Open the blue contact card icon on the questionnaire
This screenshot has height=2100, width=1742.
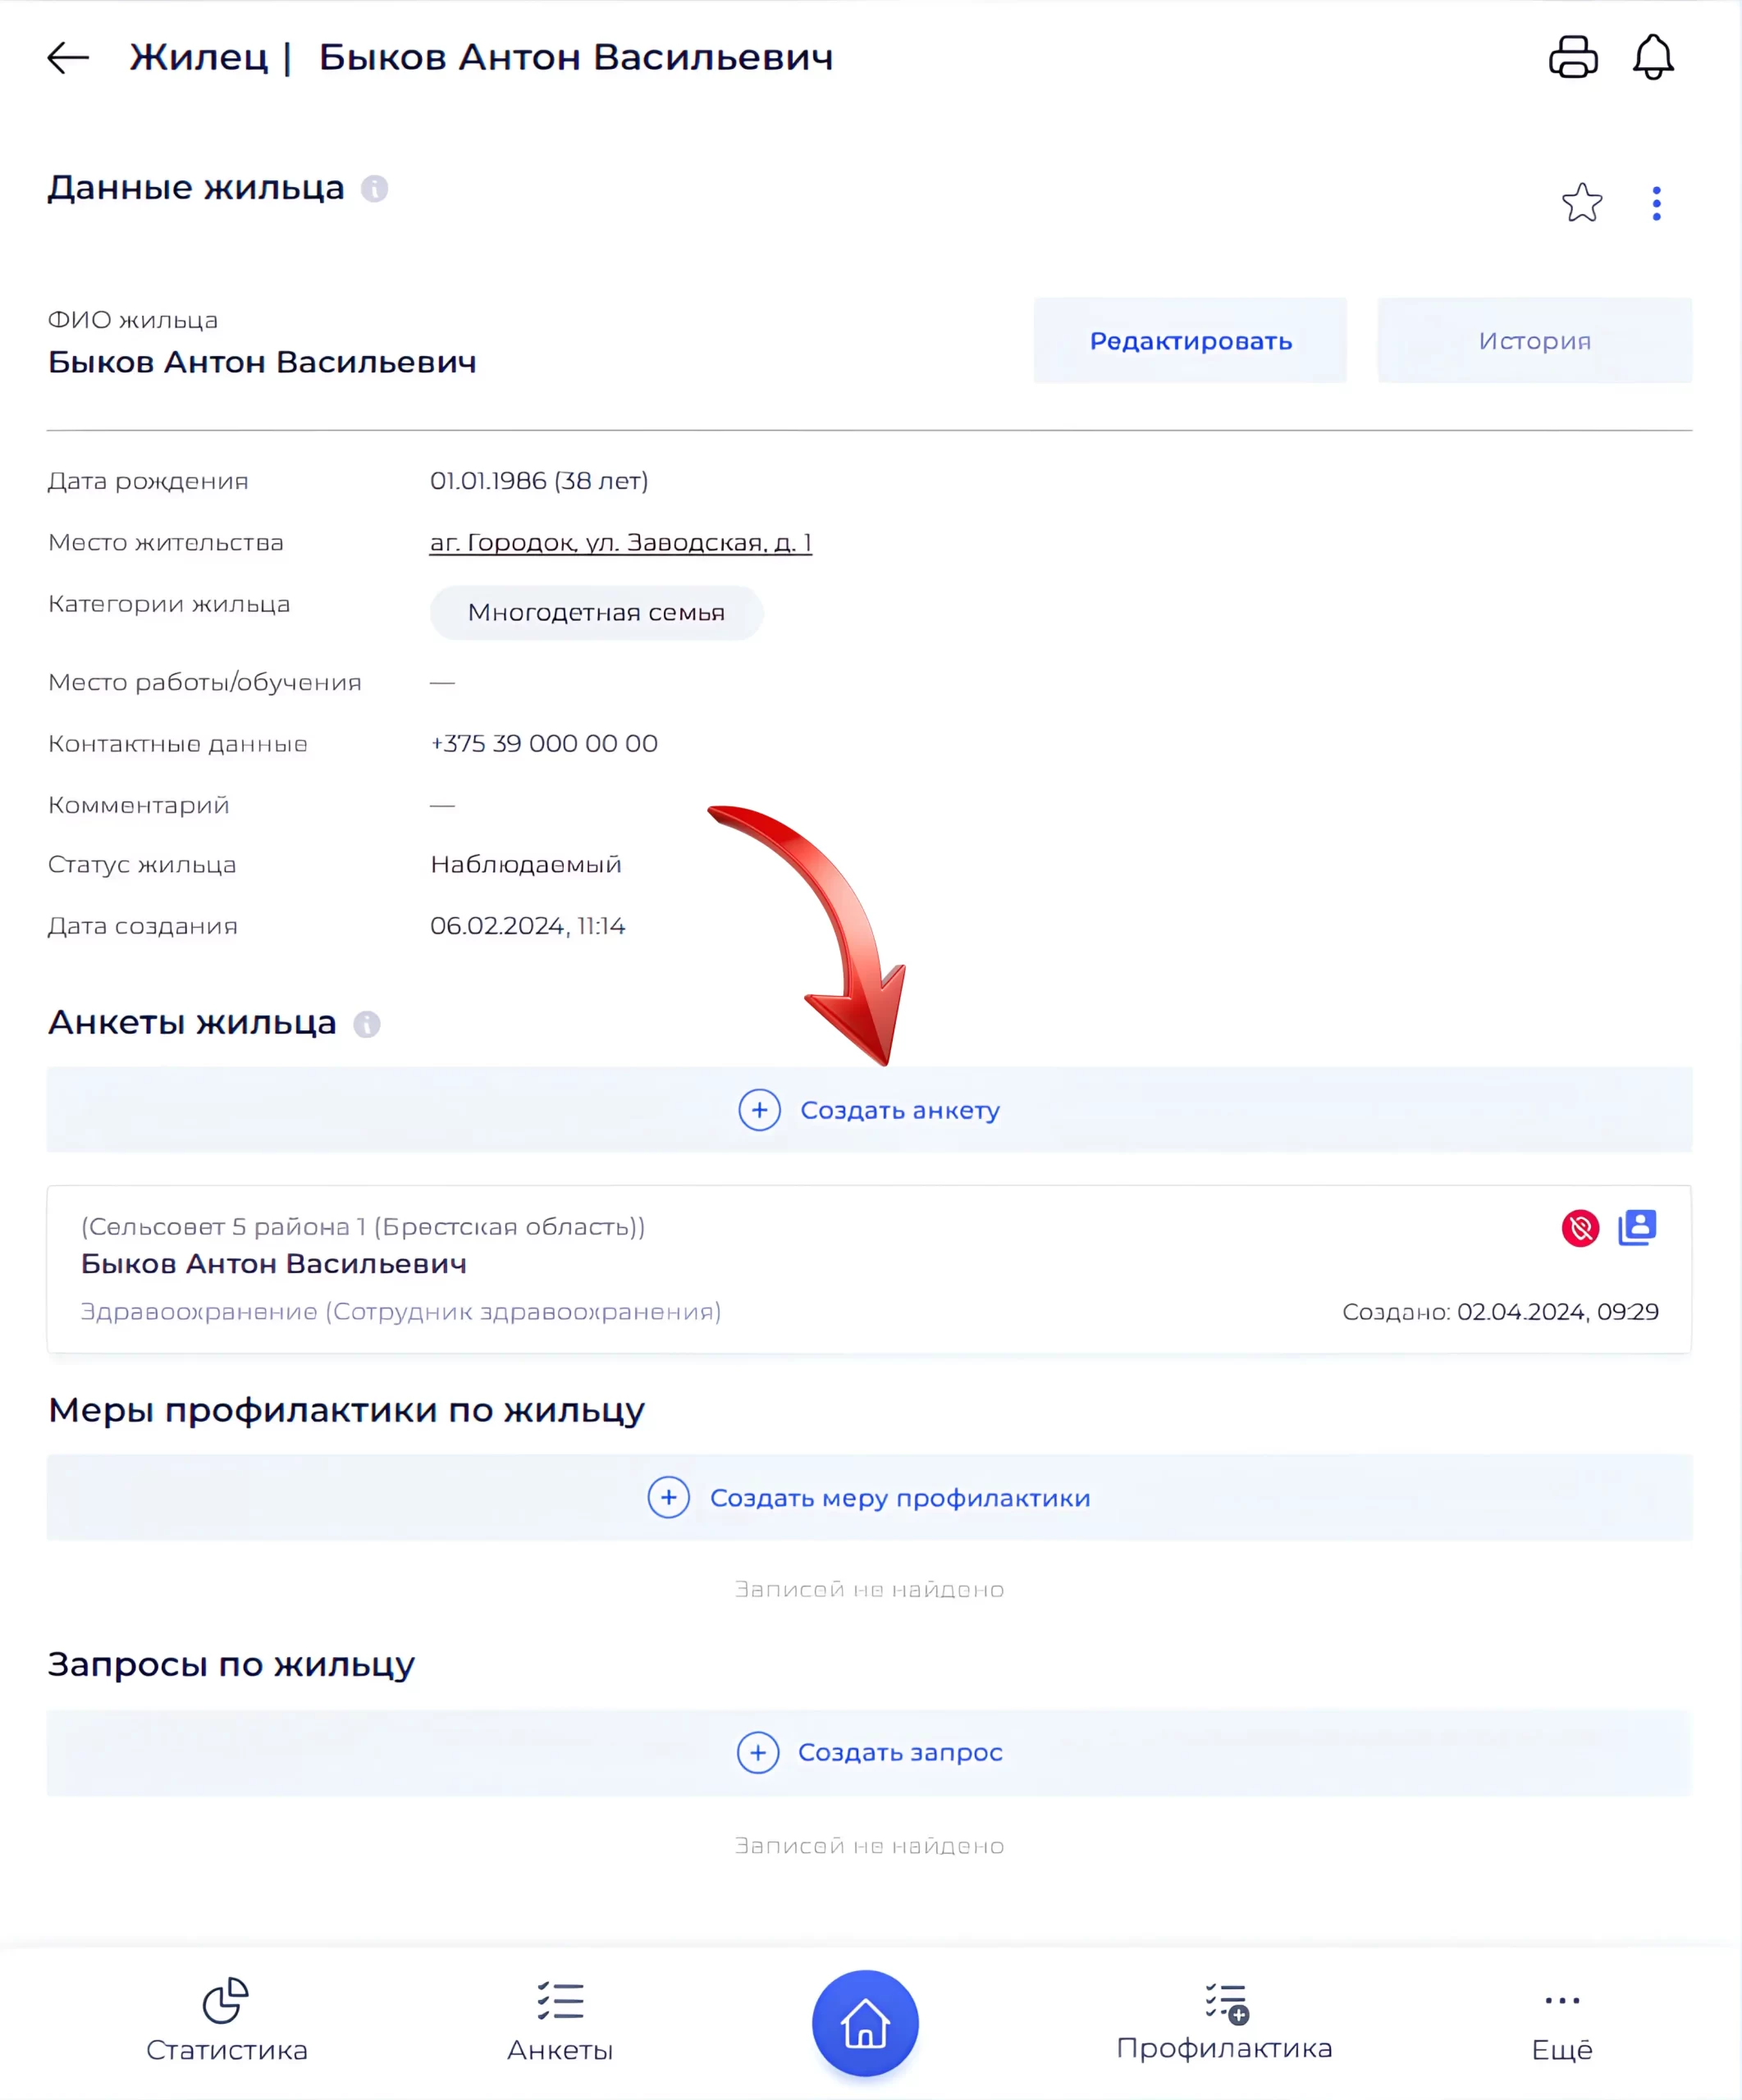click(1636, 1226)
